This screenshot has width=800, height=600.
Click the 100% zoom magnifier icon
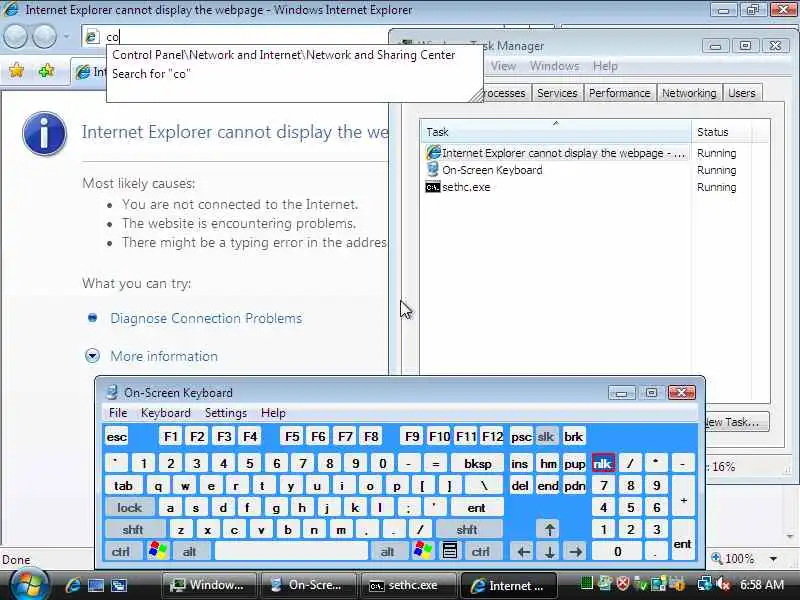(x=717, y=558)
